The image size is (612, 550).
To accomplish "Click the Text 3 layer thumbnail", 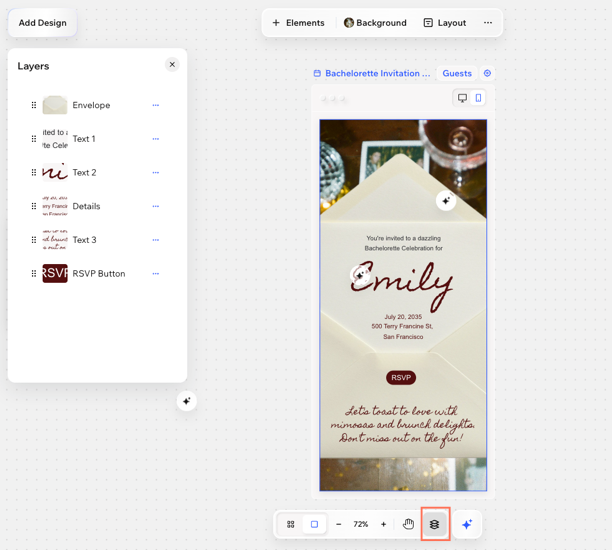I will point(55,240).
